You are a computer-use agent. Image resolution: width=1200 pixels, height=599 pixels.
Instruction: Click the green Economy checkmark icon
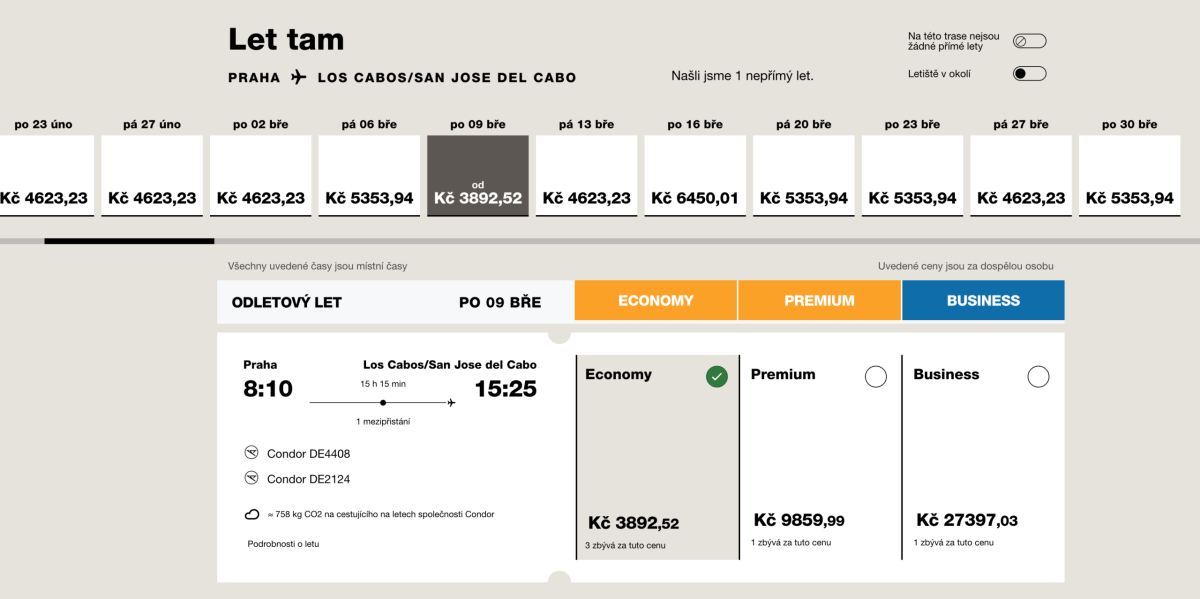coord(716,376)
